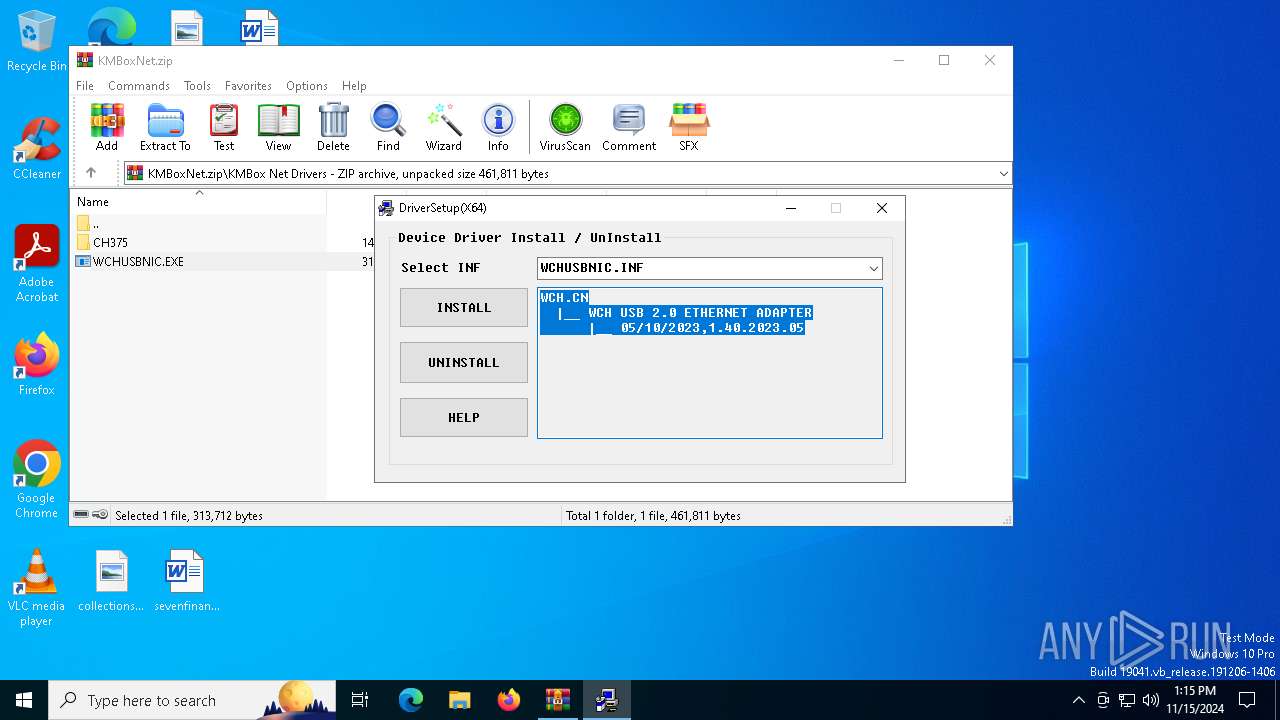Open the volume control in system tray
1280x720 pixels.
[x=1151, y=700]
